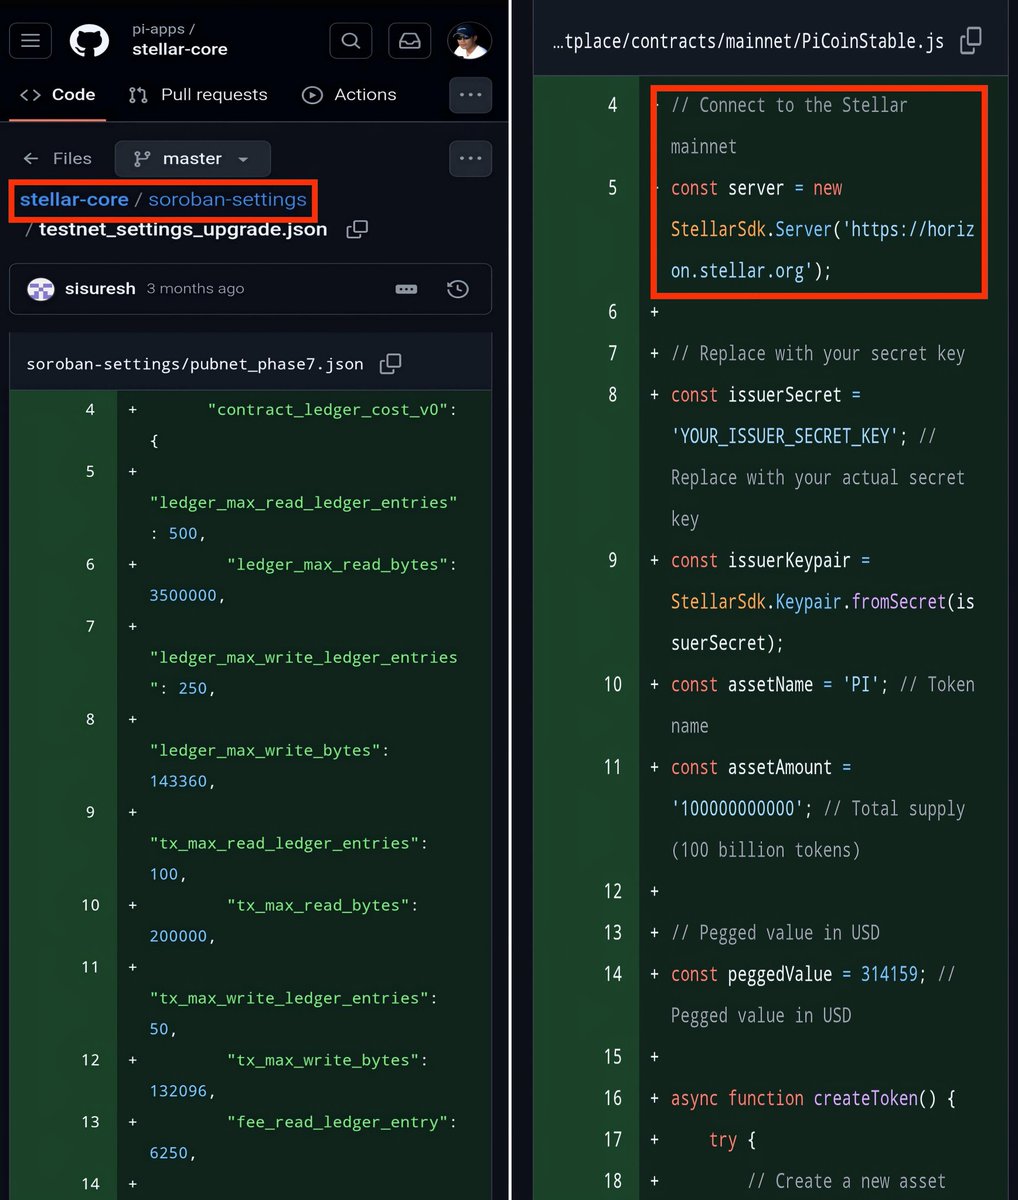Viewport: 1018px width, 1200px height.
Task: Select the testnet_settings_upgrade.json file name
Action: pos(183,229)
